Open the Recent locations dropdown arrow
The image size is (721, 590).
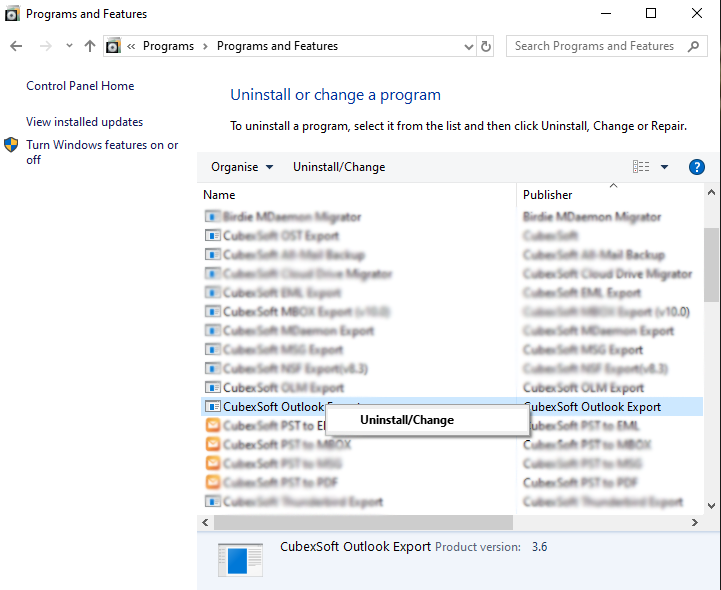(69, 46)
